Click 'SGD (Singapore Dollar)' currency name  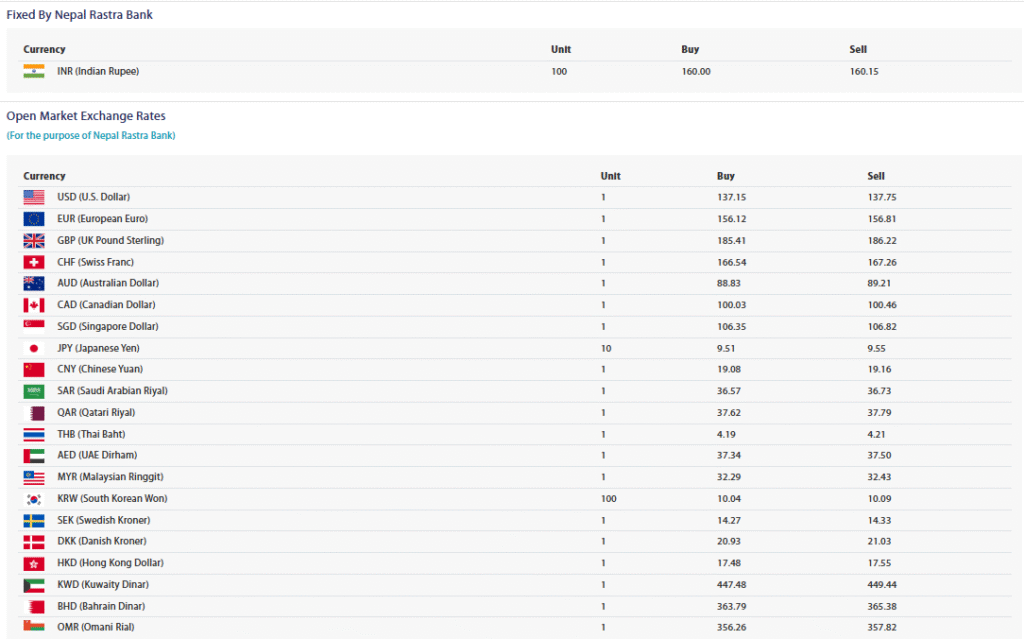click(x=108, y=326)
